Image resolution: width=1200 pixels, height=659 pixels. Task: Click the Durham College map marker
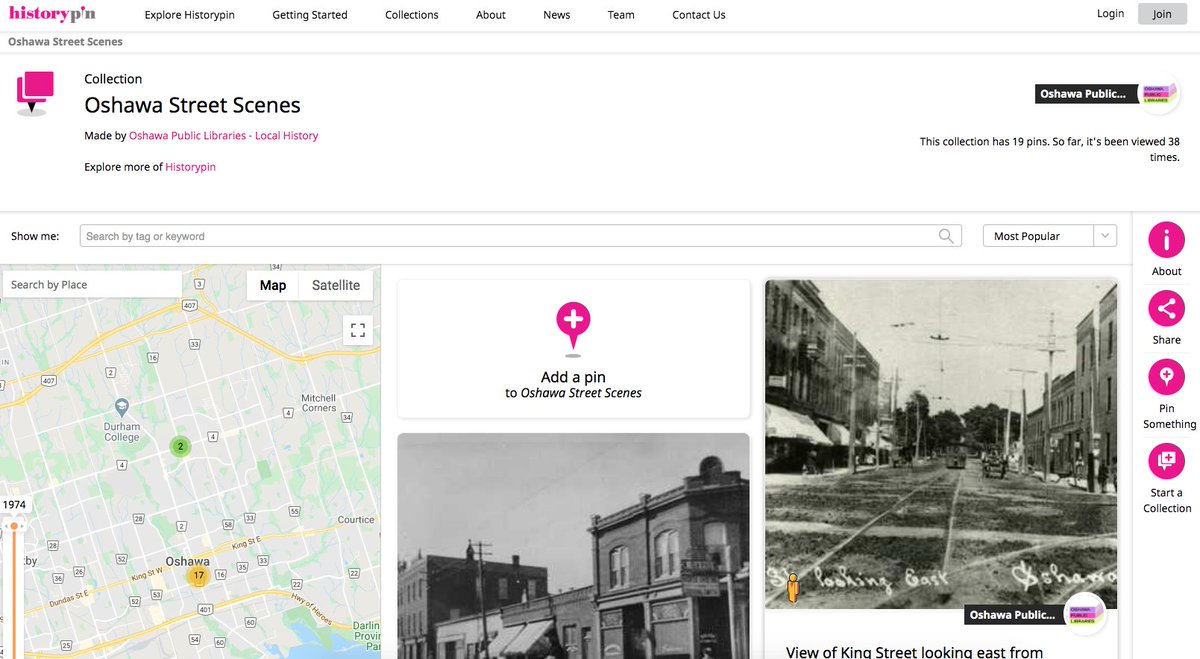(x=121, y=407)
